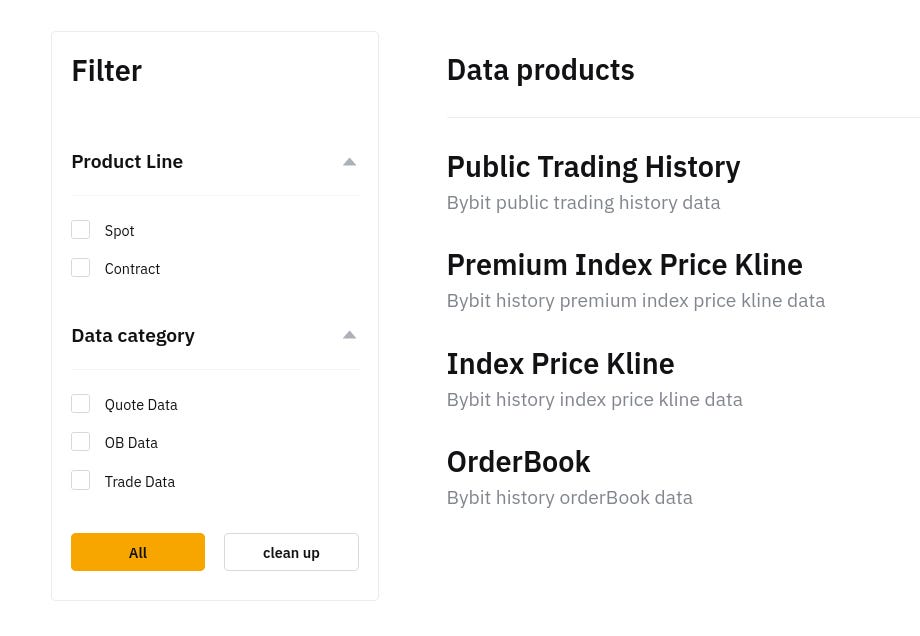920x636 pixels.
Task: Click the Data category heading label
Action: [x=133, y=336]
